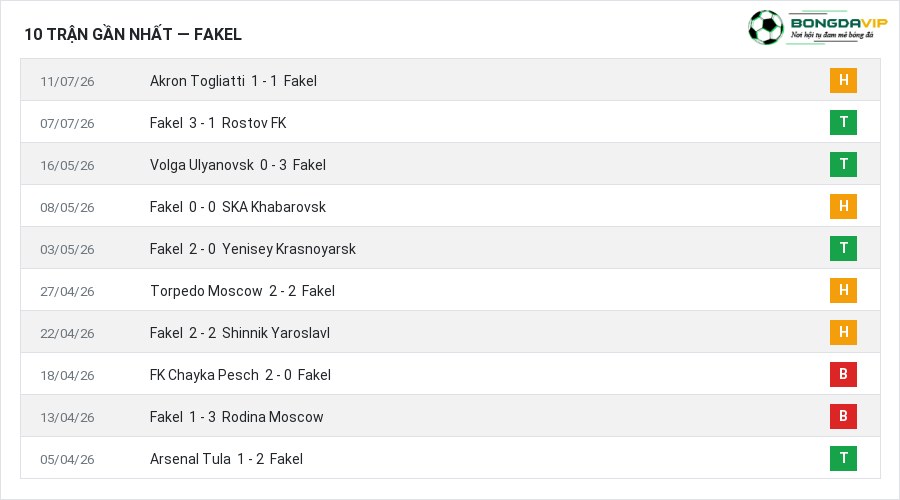Click the date 08/05/26
This screenshot has width=900, height=500.
67,207
